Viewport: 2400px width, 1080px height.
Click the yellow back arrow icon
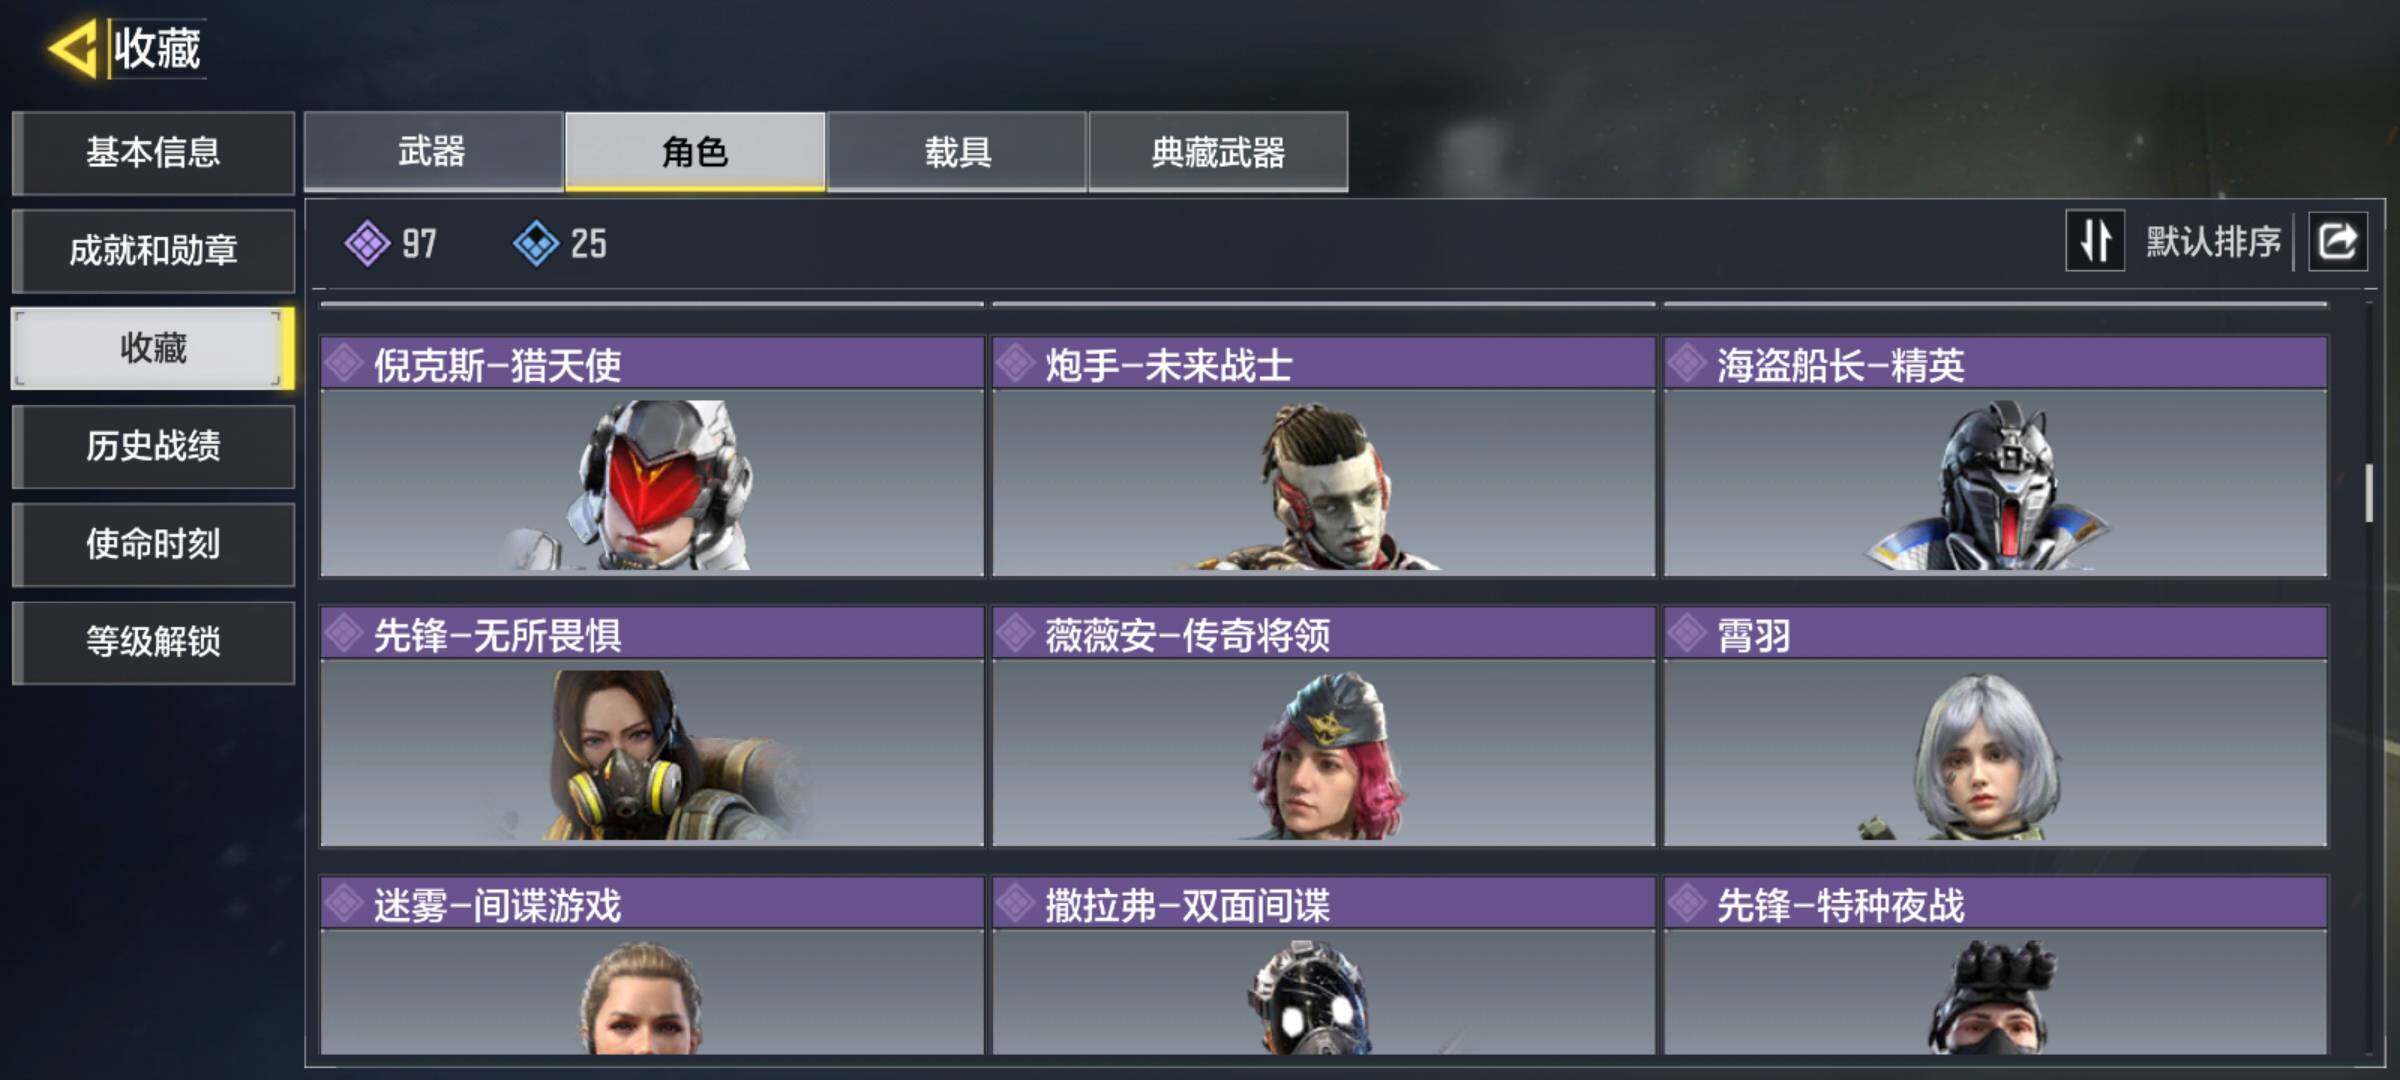tap(73, 48)
